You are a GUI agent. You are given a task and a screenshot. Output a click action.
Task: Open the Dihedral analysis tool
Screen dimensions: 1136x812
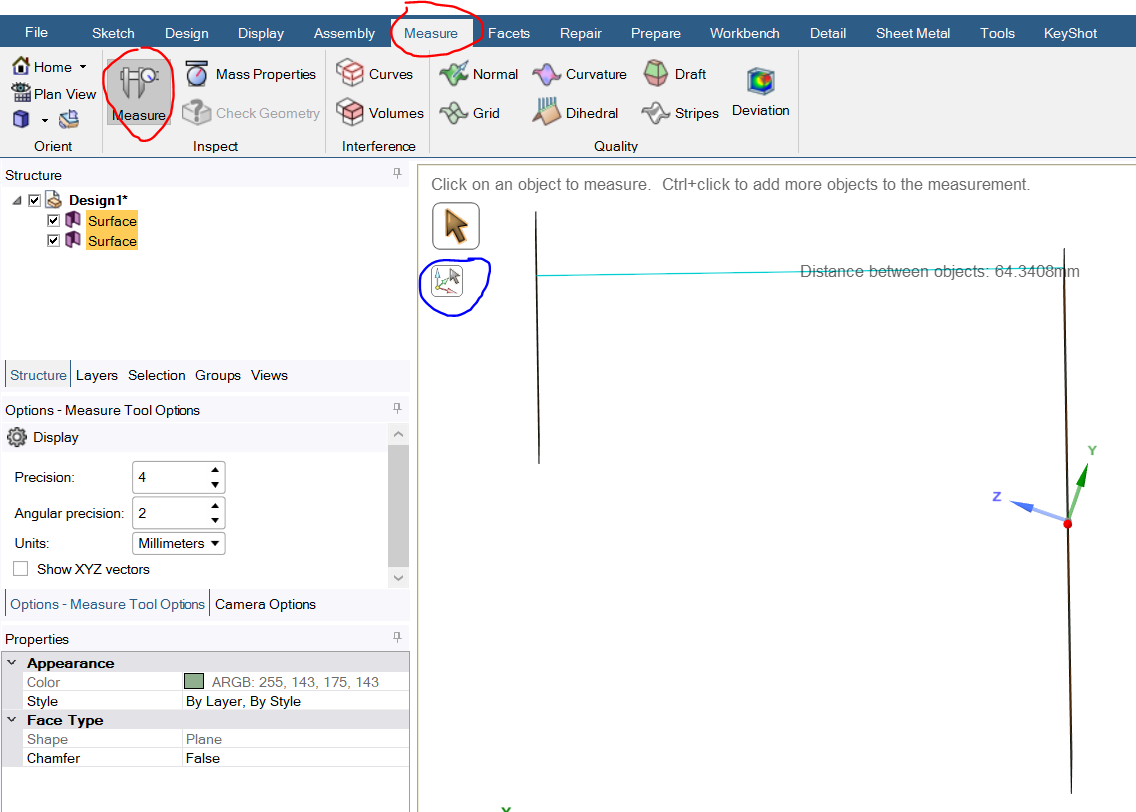point(575,113)
